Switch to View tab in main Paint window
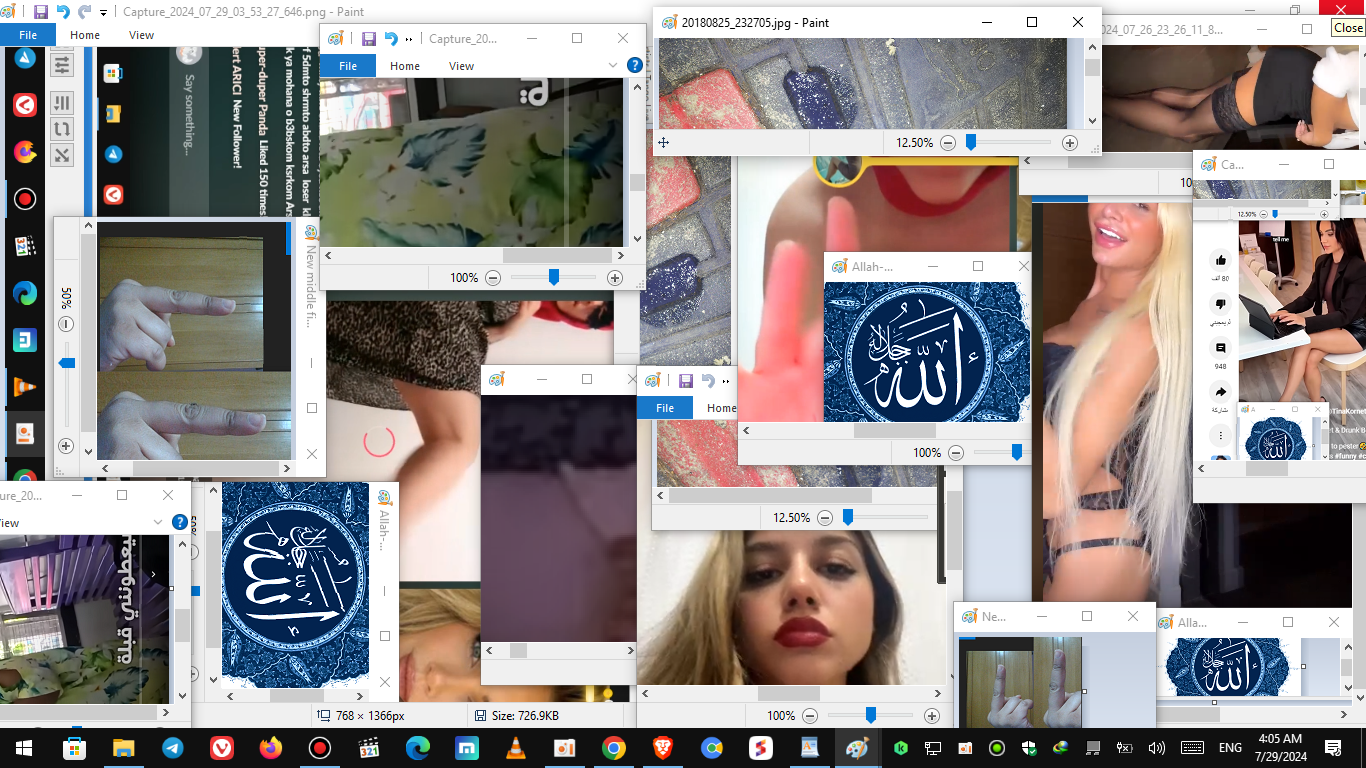Screen dimensions: 1366x768 pos(141,35)
